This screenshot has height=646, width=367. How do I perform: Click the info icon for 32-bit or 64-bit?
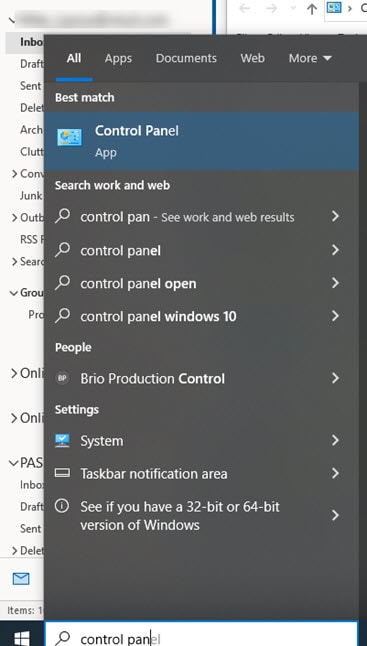(62, 506)
